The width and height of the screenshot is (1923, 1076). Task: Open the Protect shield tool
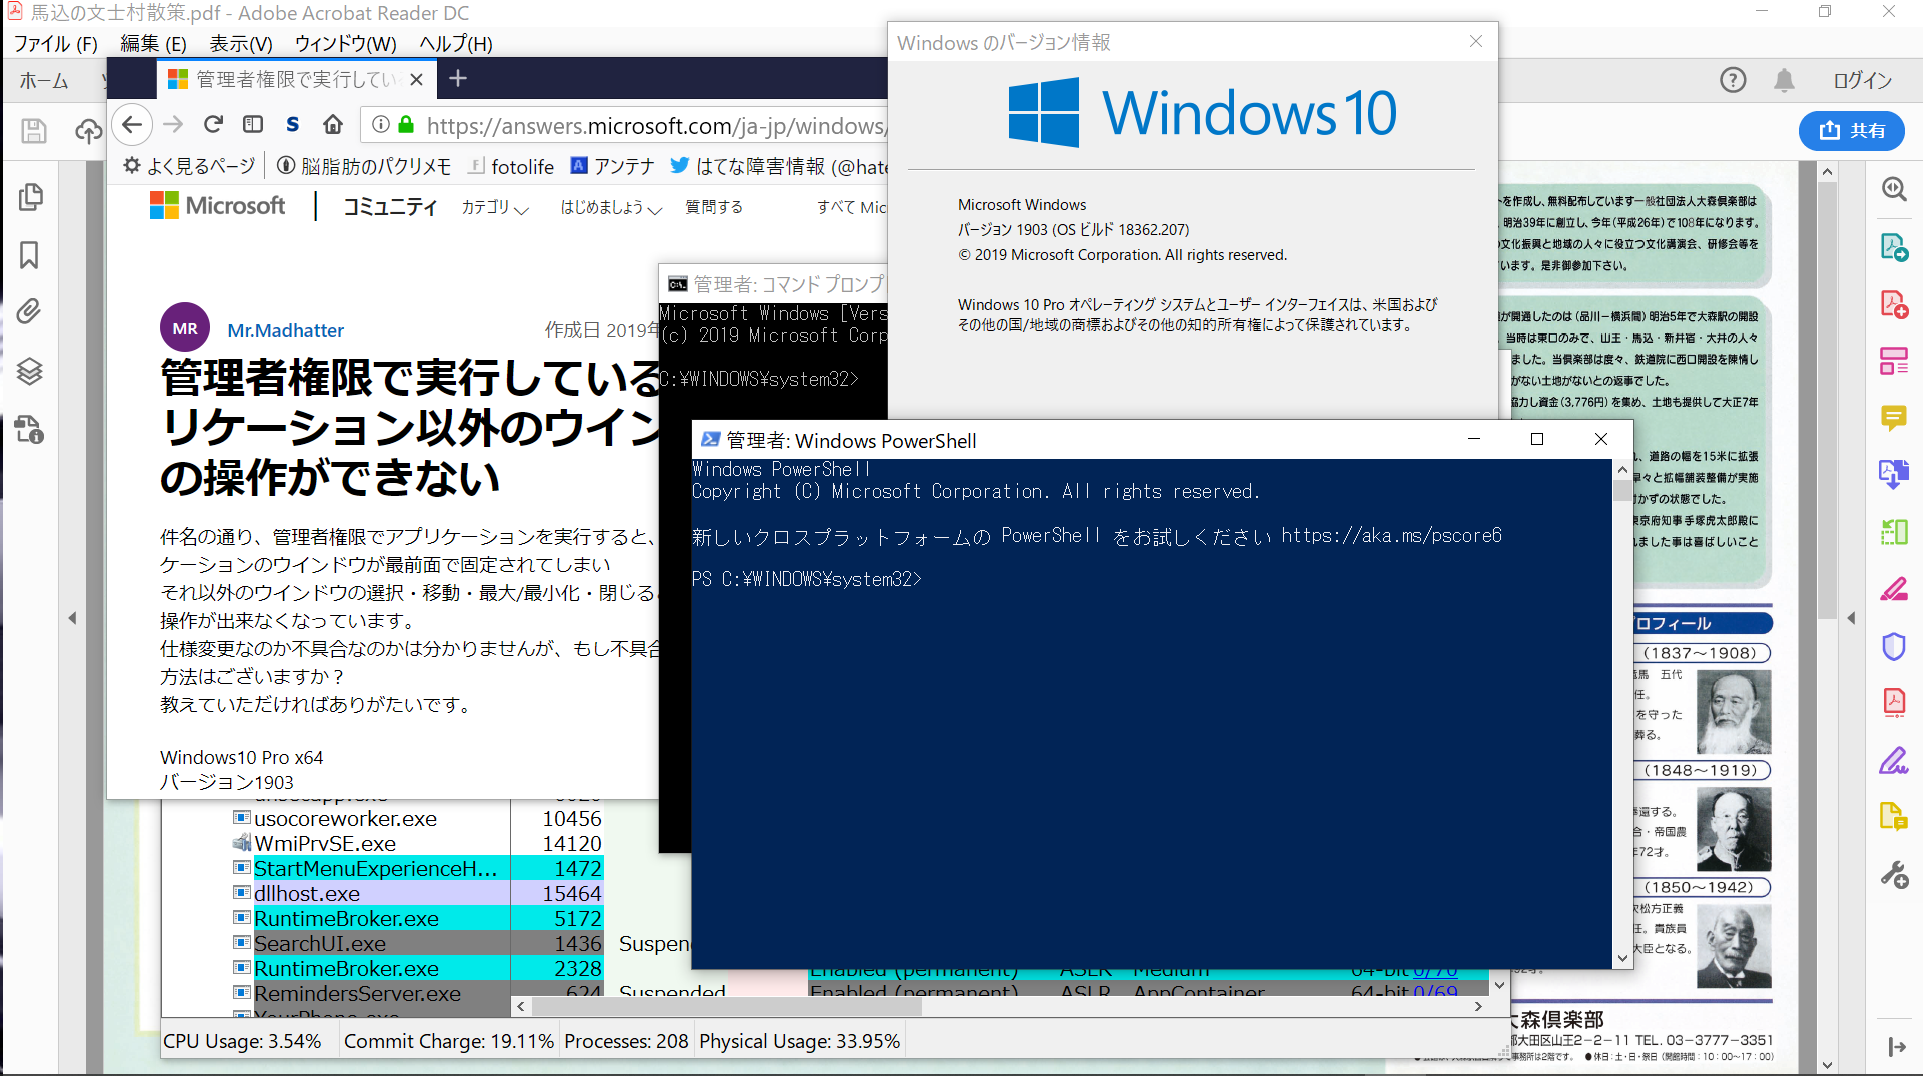point(1894,646)
